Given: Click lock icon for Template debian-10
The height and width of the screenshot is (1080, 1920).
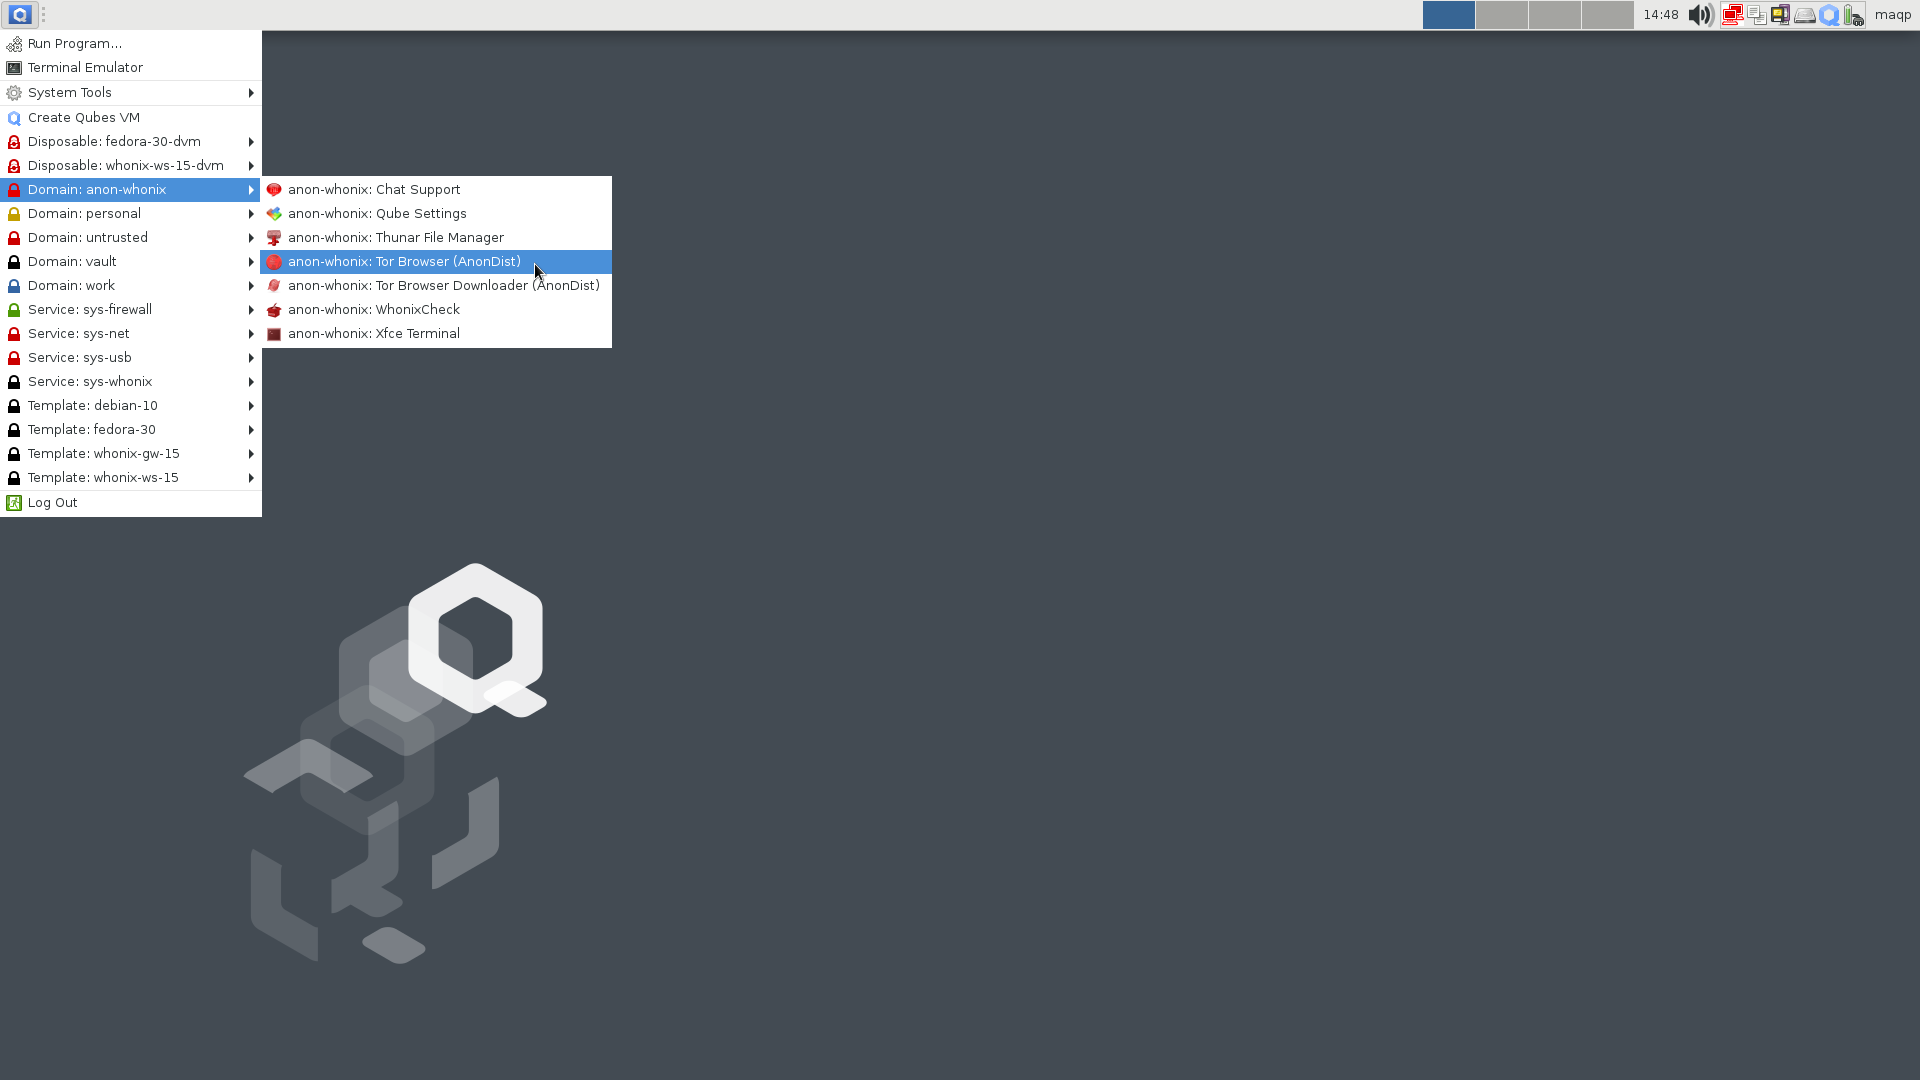Looking at the screenshot, I should coord(14,406).
